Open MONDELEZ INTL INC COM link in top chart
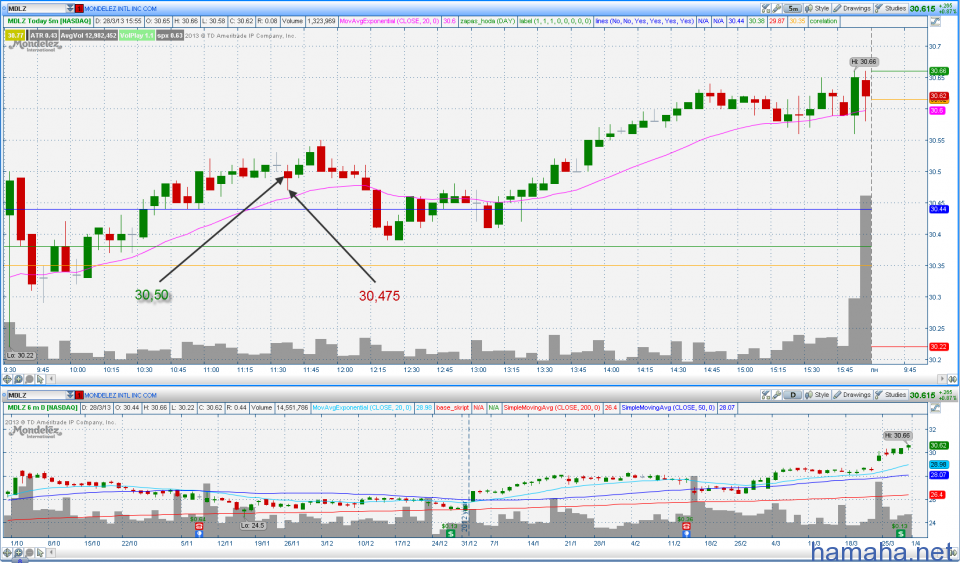The width and height of the screenshot is (960, 563). pyautogui.click(x=120, y=9)
